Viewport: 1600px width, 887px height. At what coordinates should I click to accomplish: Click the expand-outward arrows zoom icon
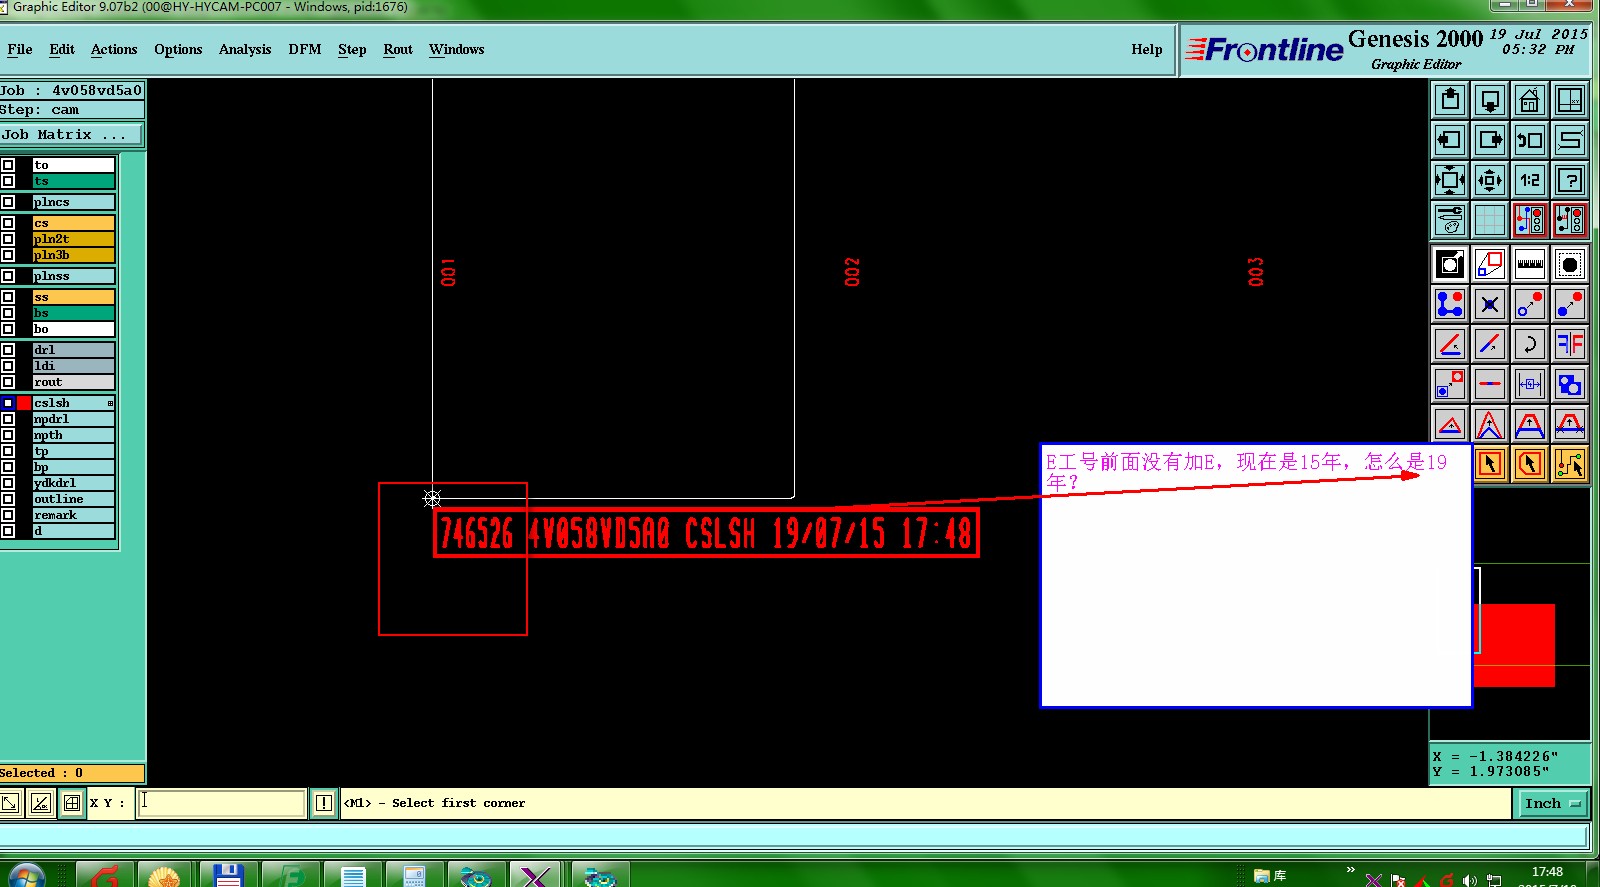click(1450, 180)
